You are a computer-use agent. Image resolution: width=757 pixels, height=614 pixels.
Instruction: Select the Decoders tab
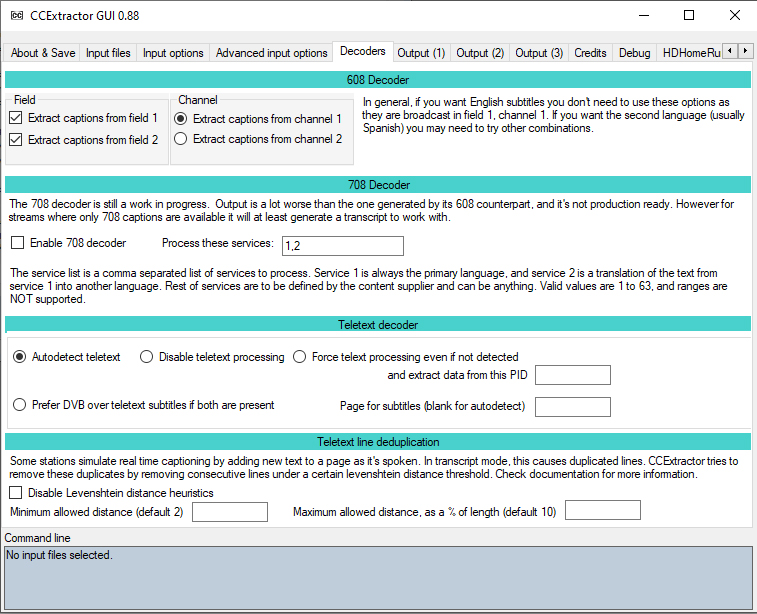[x=363, y=51]
